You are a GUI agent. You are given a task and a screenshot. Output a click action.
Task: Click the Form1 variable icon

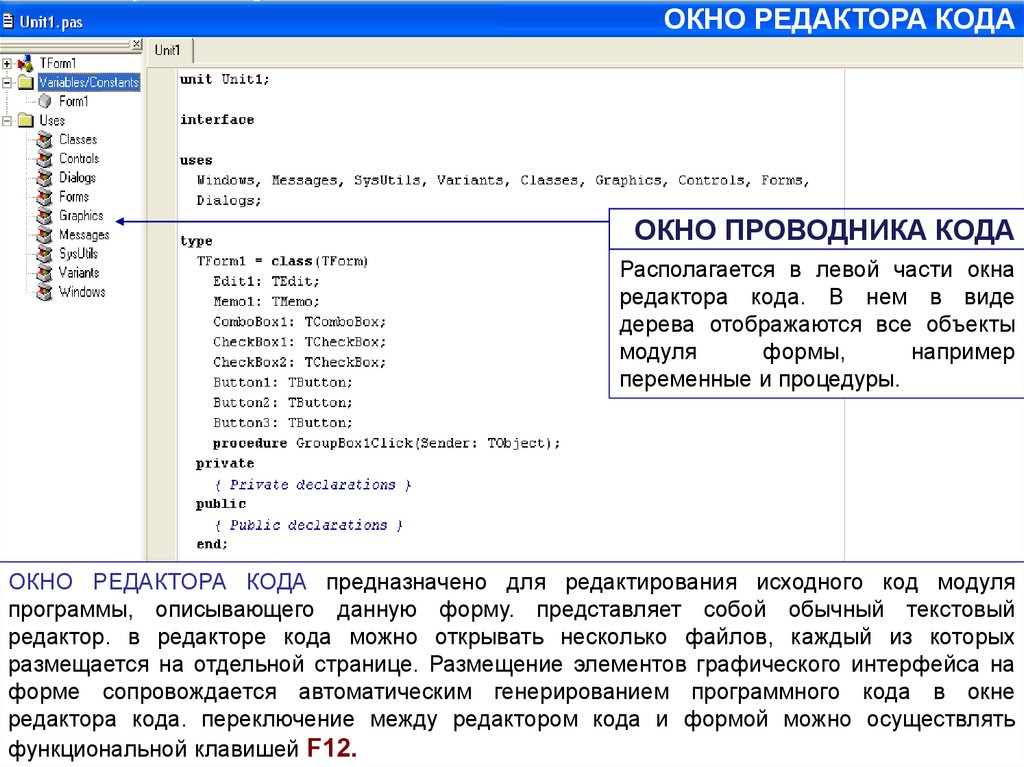click(x=44, y=101)
